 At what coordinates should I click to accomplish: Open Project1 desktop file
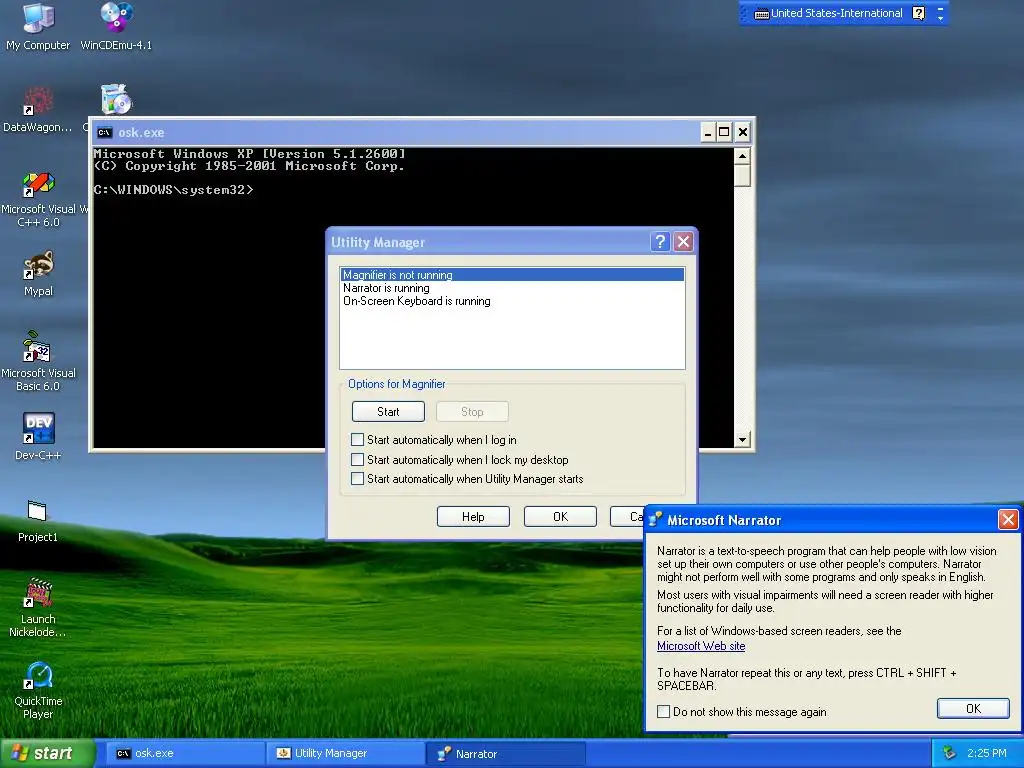coord(37,520)
